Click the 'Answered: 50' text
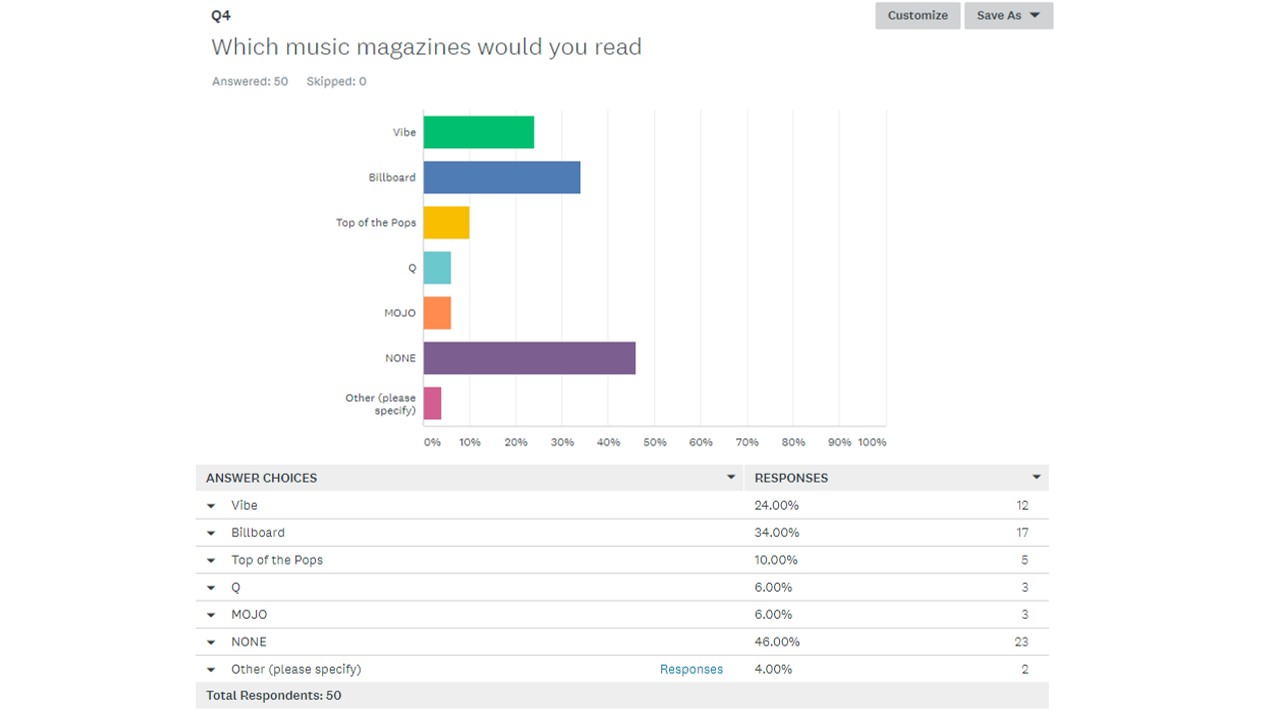The image size is (1280, 720). click(250, 81)
